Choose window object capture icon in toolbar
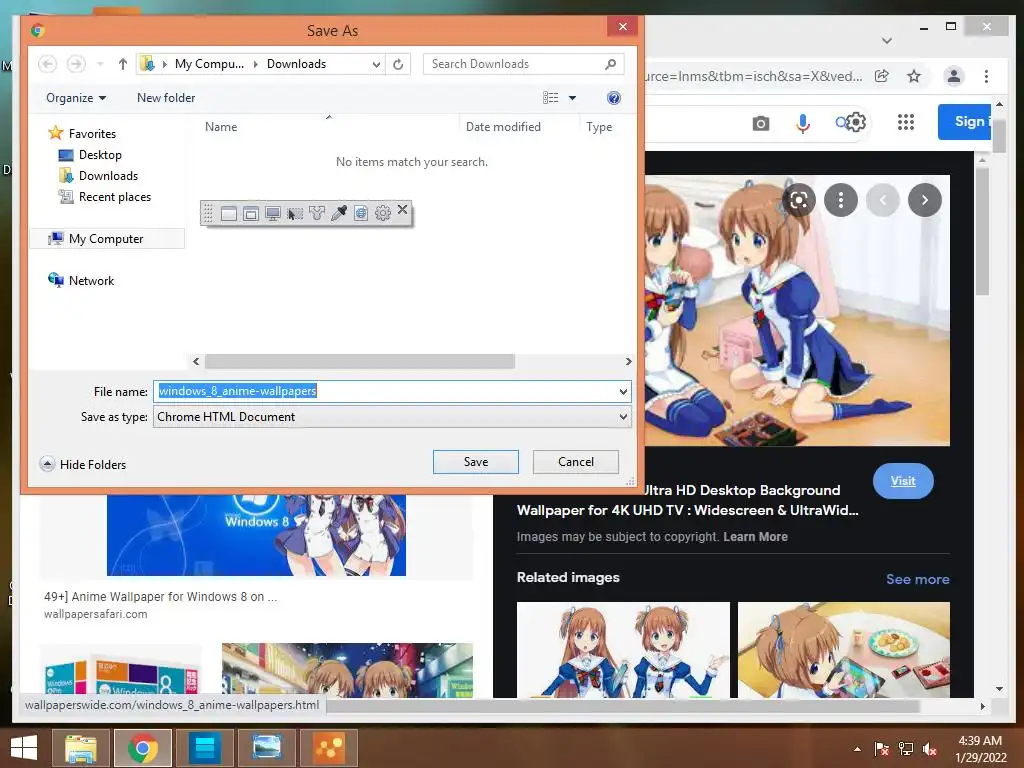Viewport: 1024px width, 768px height. coord(251,214)
